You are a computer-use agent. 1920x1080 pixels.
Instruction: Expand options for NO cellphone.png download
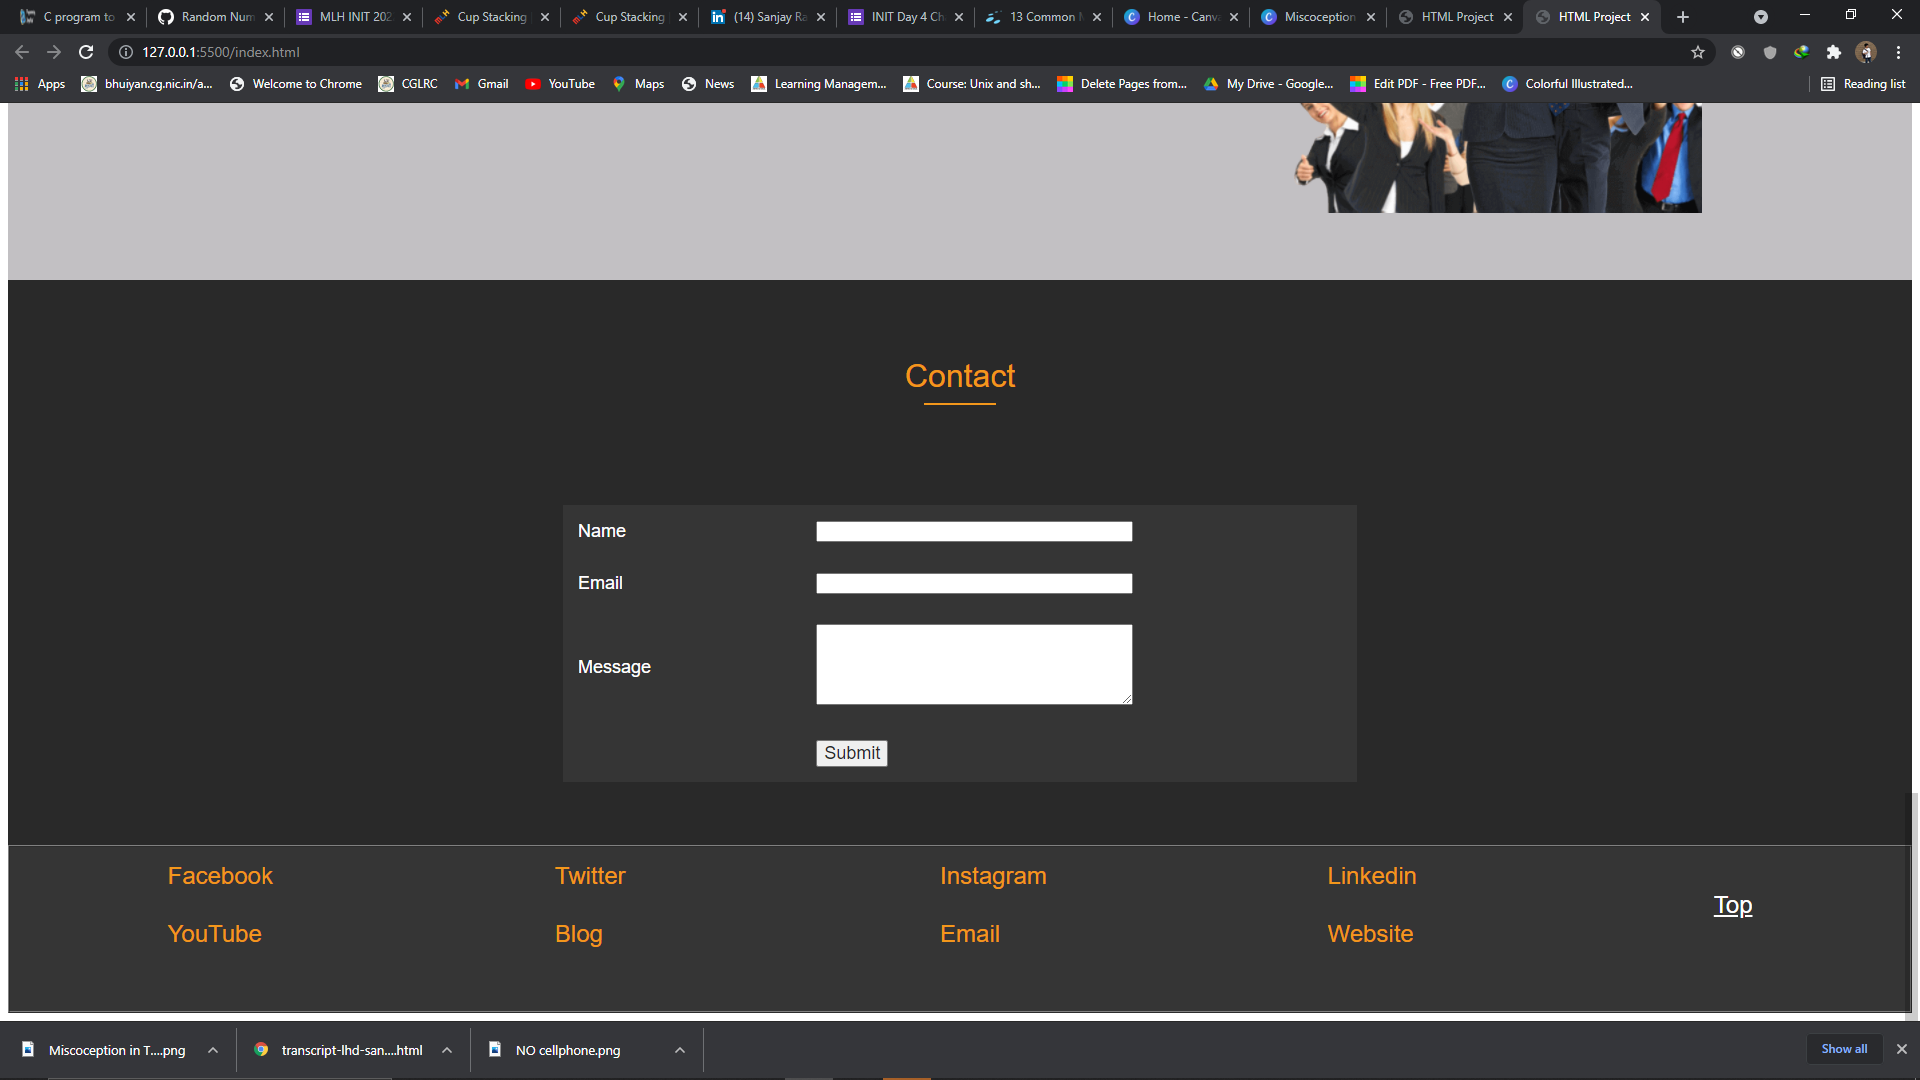click(680, 1050)
